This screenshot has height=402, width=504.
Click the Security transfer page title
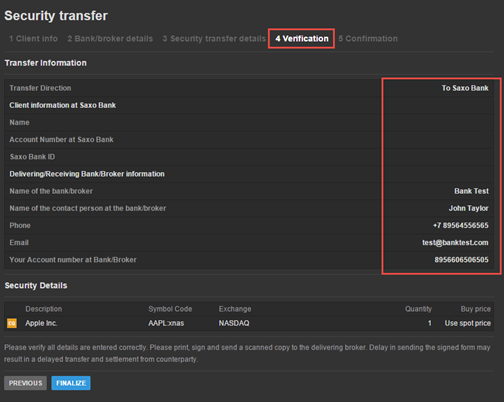(56, 16)
